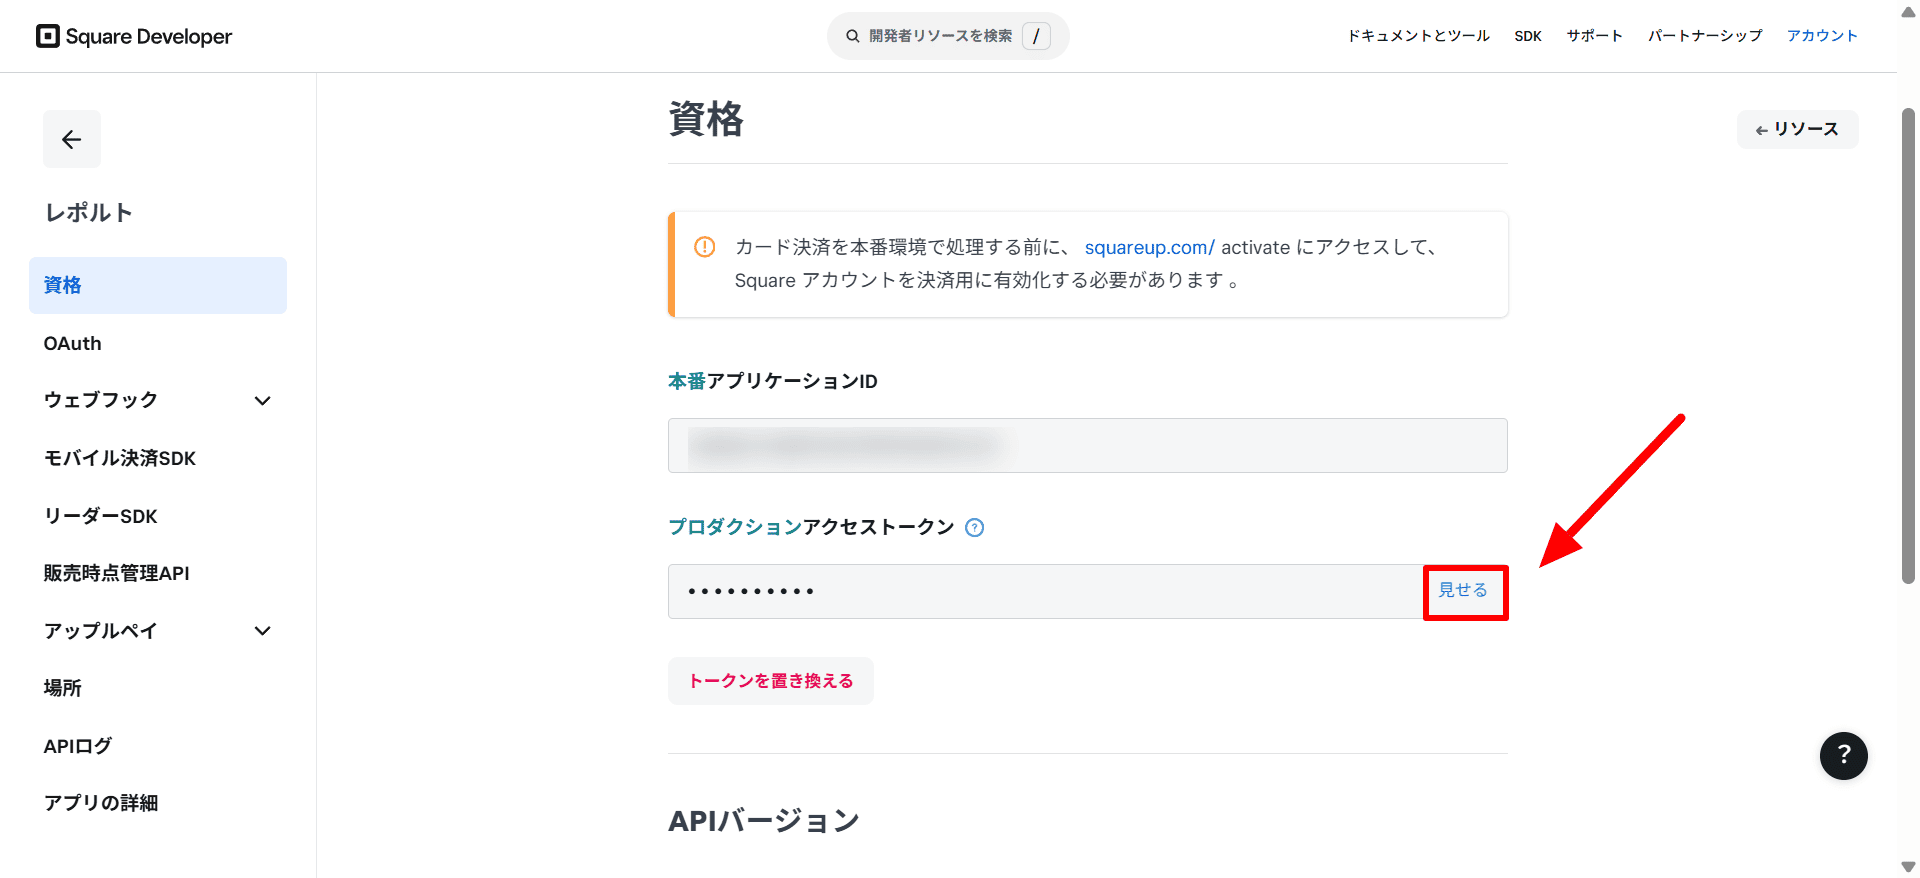Click the APIバージョン heading

[x=764, y=821]
